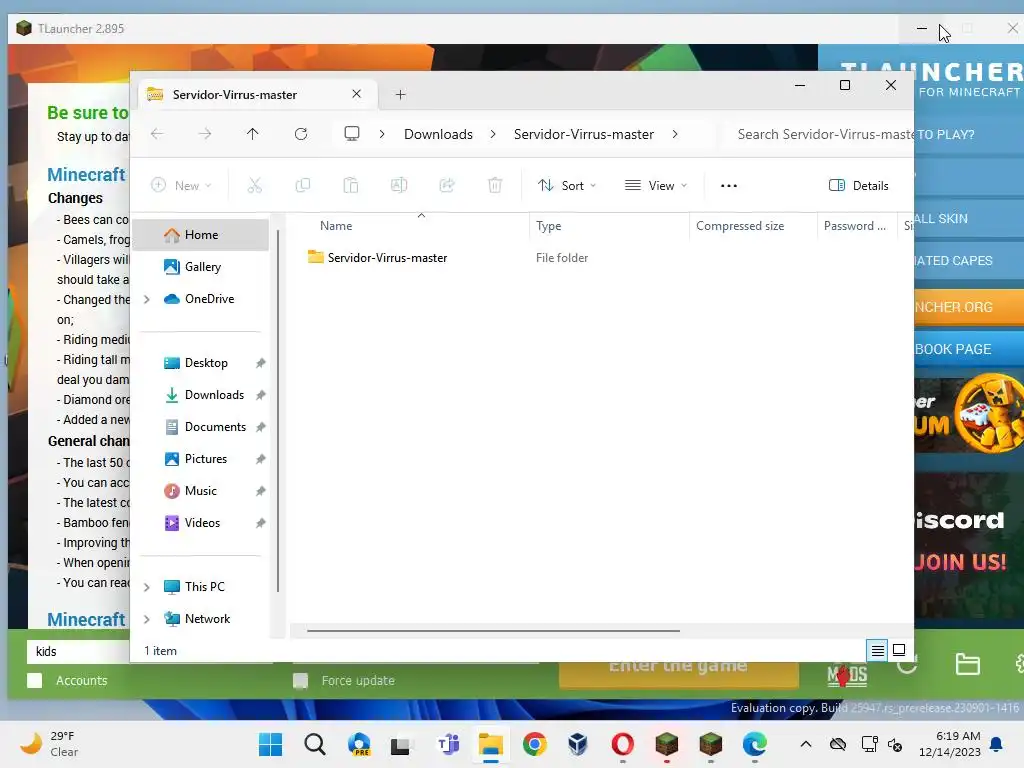Open TLauncher's folder icon in the bottom bar
1024x768 pixels.
[x=967, y=665]
